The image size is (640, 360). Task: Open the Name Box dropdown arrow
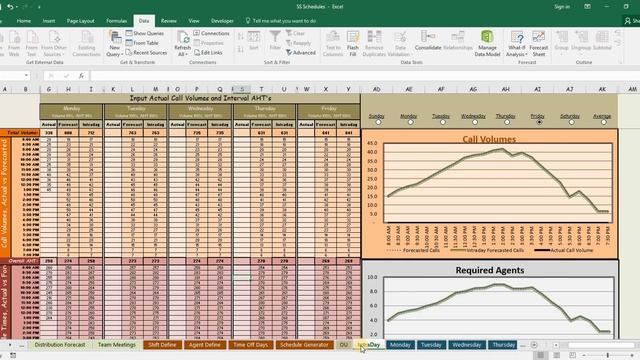click(x=27, y=76)
